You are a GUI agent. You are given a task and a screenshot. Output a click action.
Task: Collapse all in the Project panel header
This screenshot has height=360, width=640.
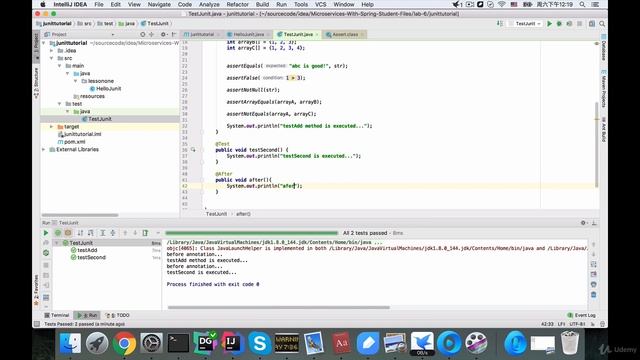152,35
